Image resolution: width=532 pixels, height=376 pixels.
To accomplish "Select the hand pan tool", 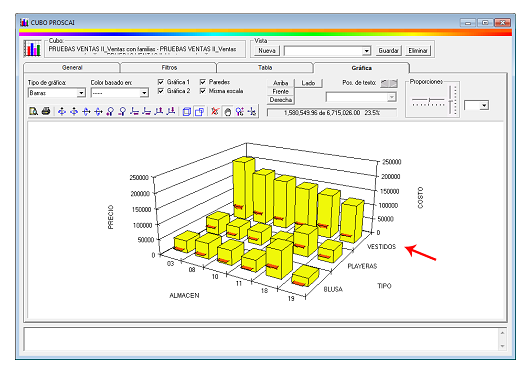I will pyautogui.click(x=228, y=111).
